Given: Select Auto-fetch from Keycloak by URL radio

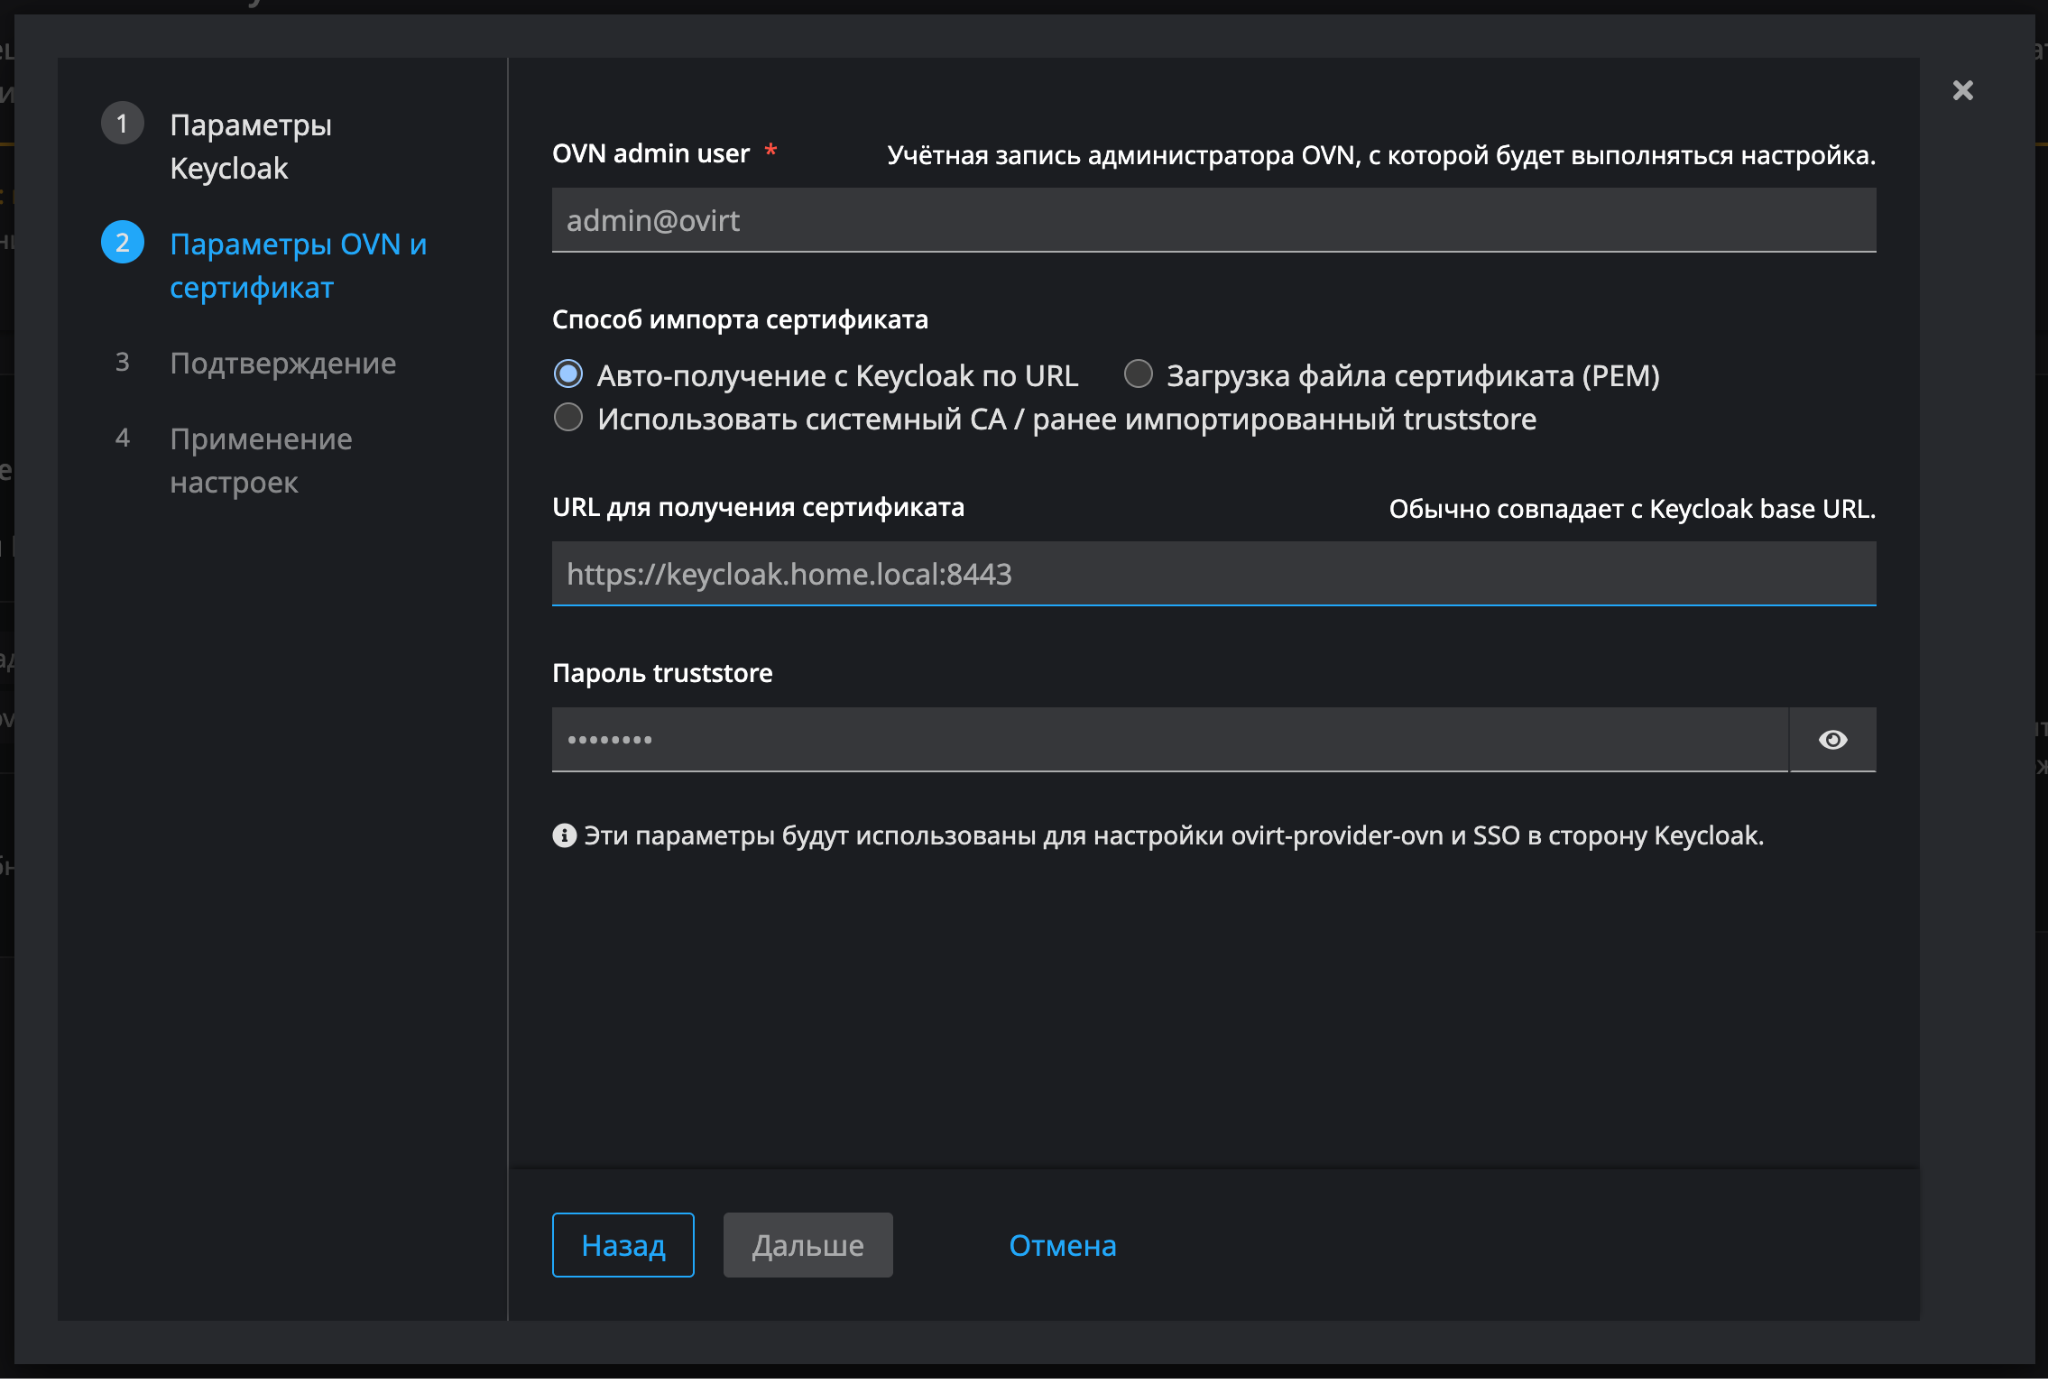Looking at the screenshot, I should pyautogui.click(x=568, y=375).
